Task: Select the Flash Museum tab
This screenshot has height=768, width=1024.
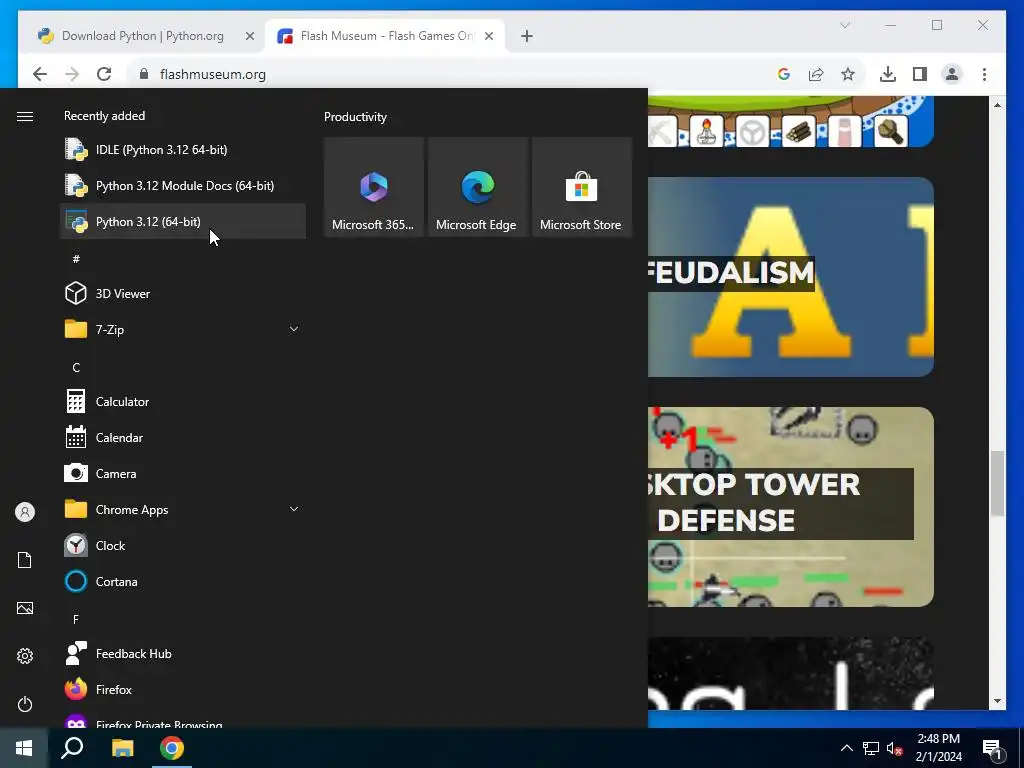Action: click(385, 36)
